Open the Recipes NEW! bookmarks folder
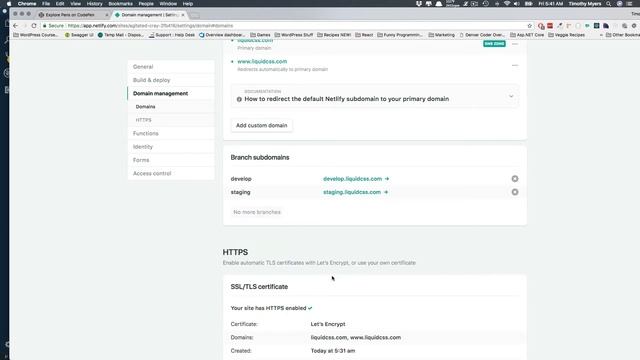Image resolution: width=640 pixels, height=360 pixels. coord(334,35)
